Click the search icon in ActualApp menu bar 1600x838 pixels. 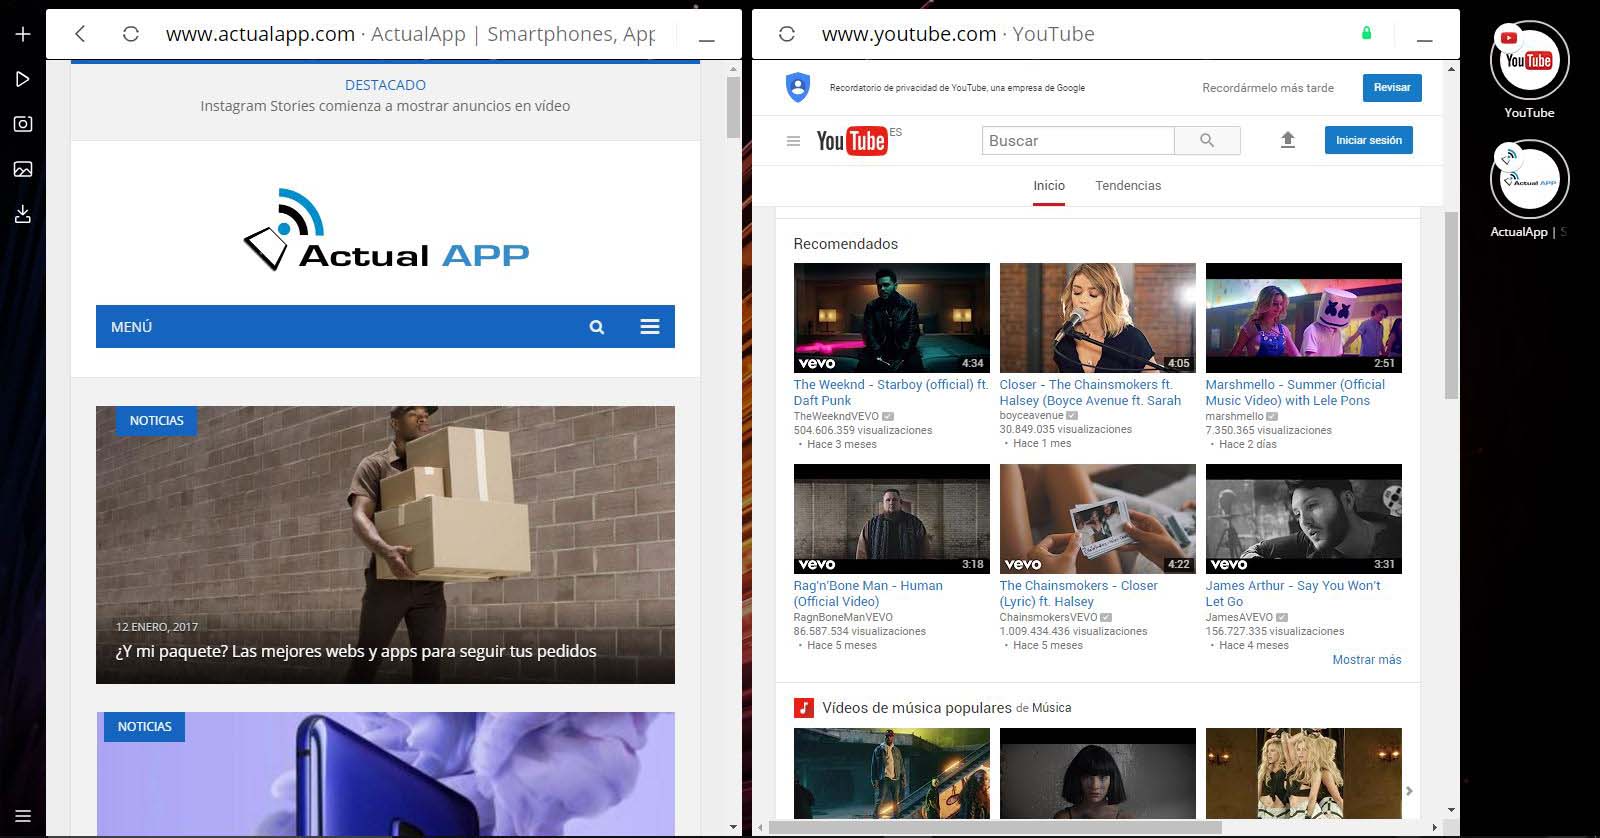pyautogui.click(x=597, y=327)
